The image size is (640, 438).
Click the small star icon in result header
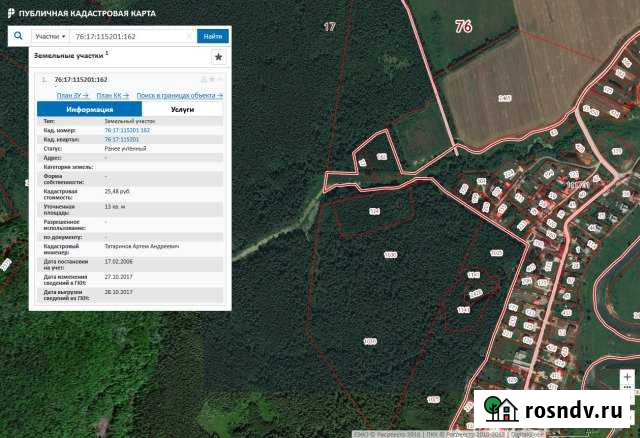pos(213,79)
